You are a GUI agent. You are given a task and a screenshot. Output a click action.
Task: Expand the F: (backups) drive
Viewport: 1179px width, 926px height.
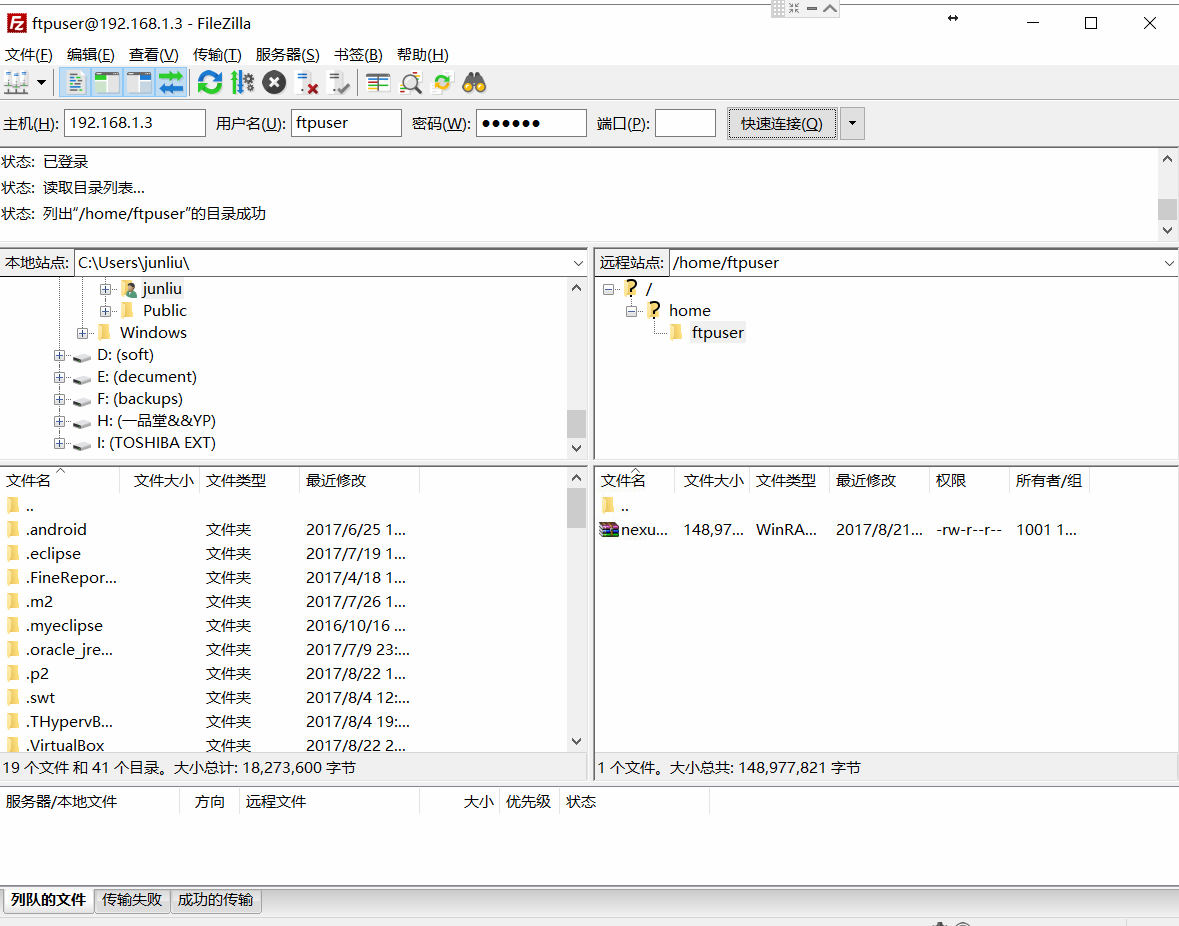(59, 399)
